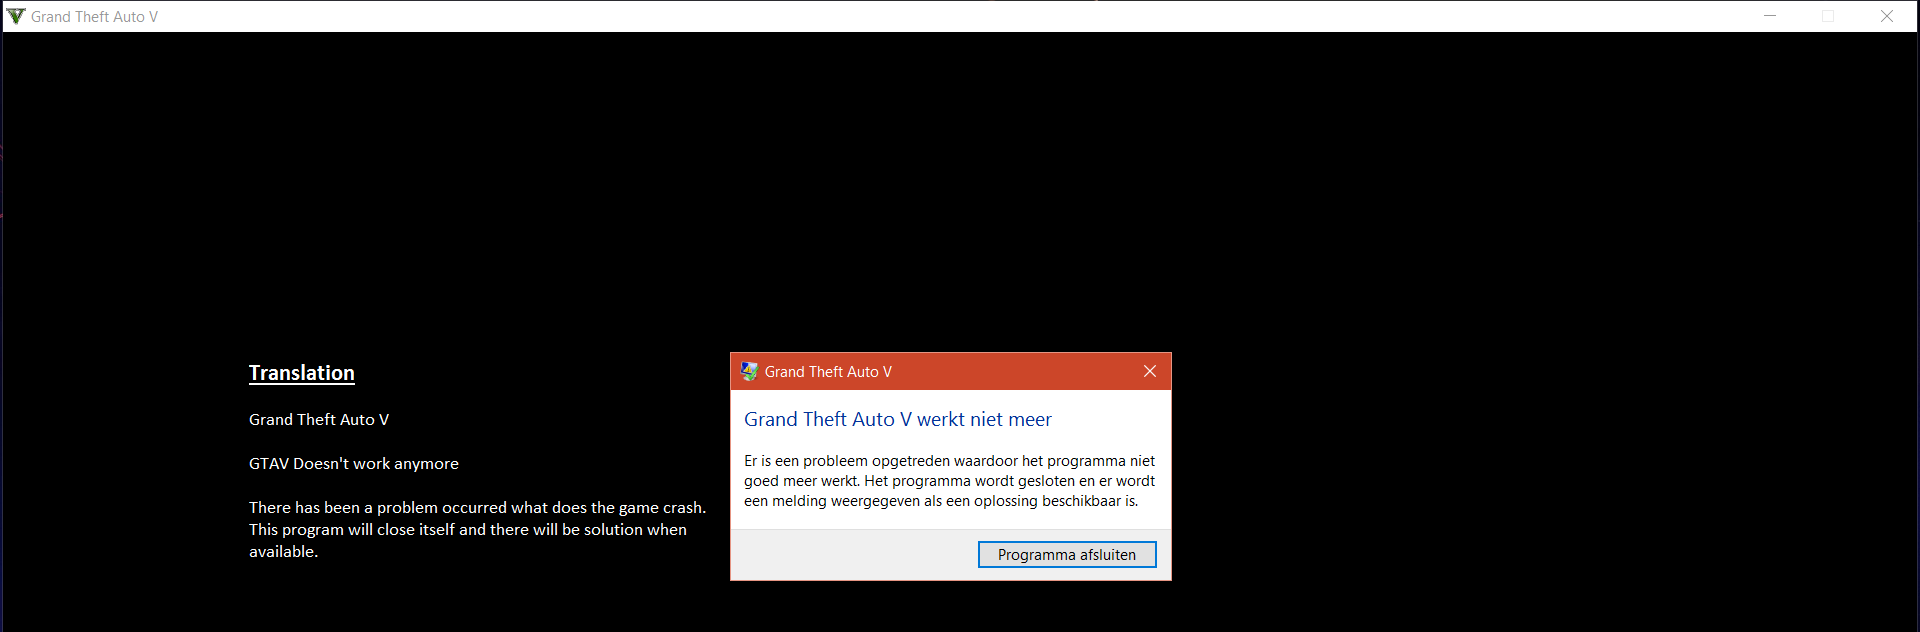This screenshot has height=632, width=1920.
Task: Click the dialog title text 'Grand Theft Auto V'
Action: [828, 372]
